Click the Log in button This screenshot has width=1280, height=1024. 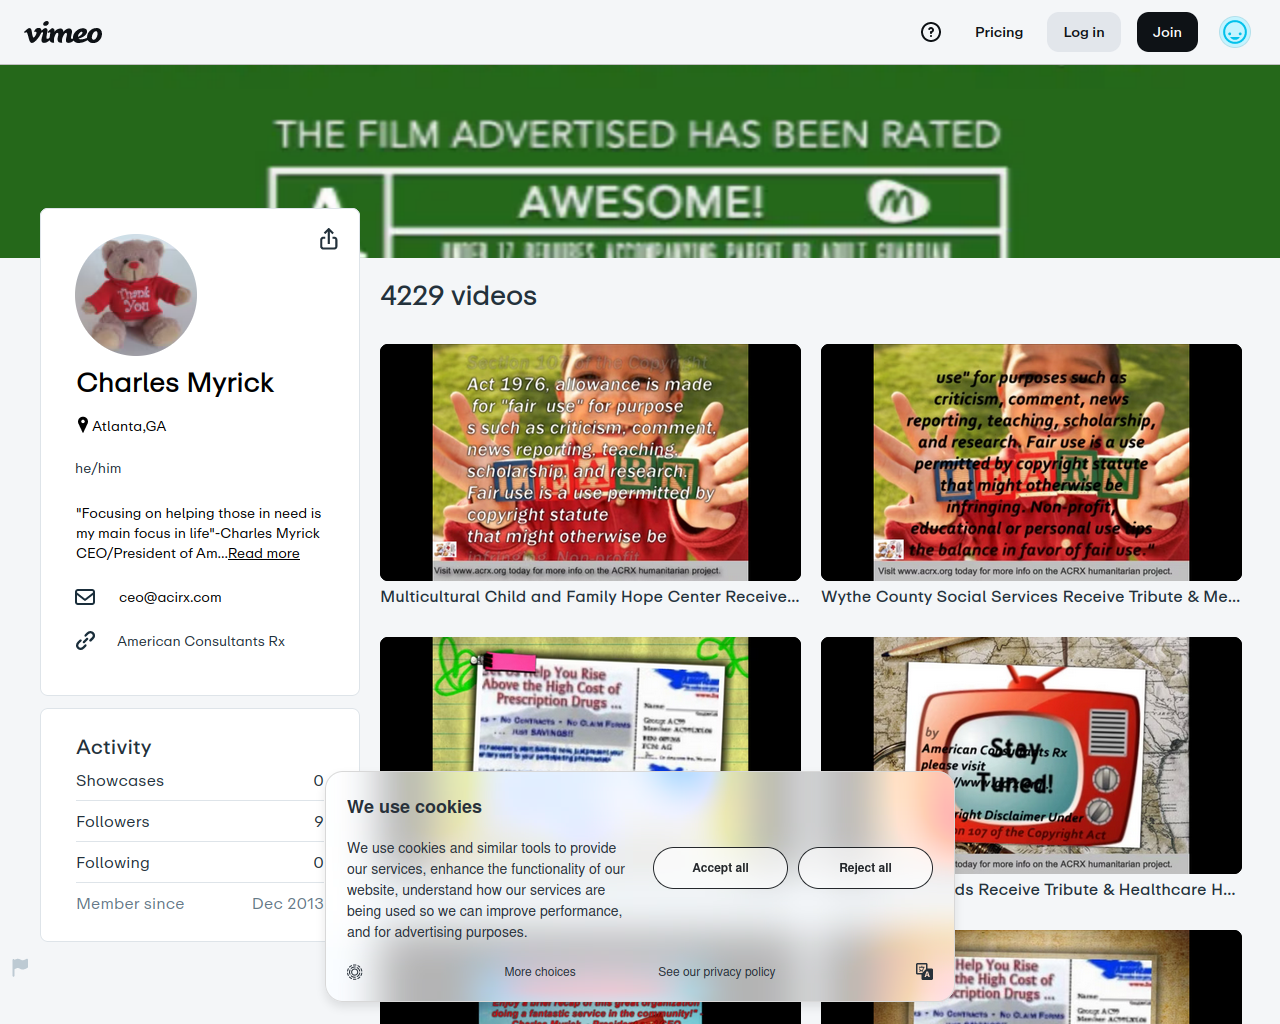[x=1084, y=32]
